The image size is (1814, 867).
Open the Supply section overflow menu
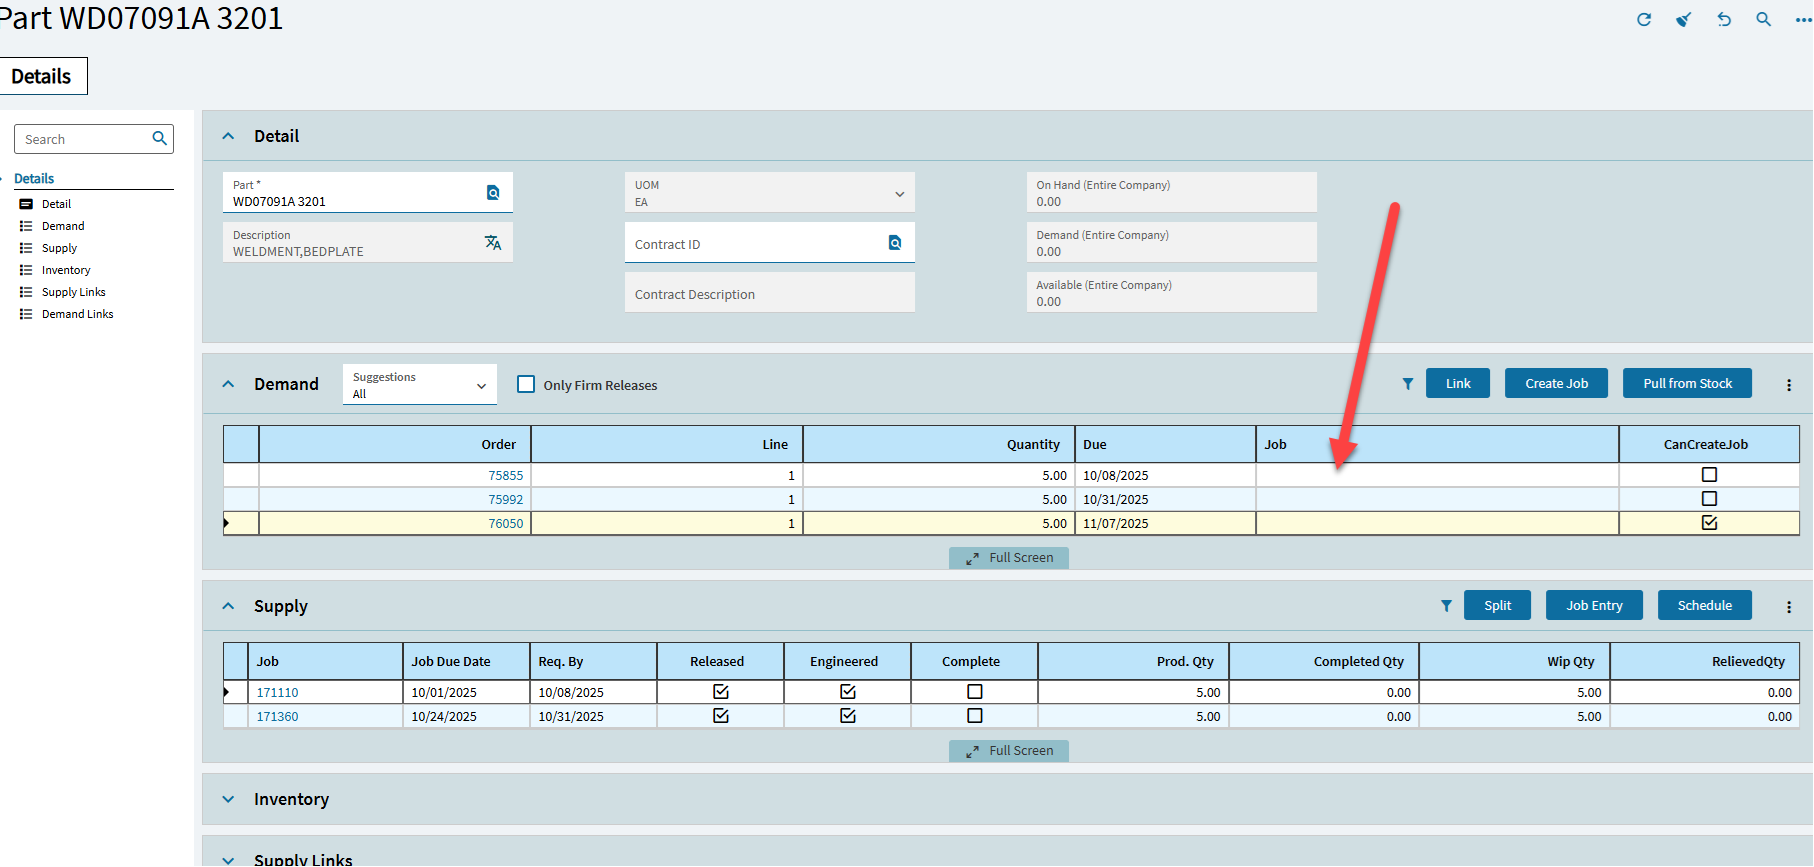1789,607
